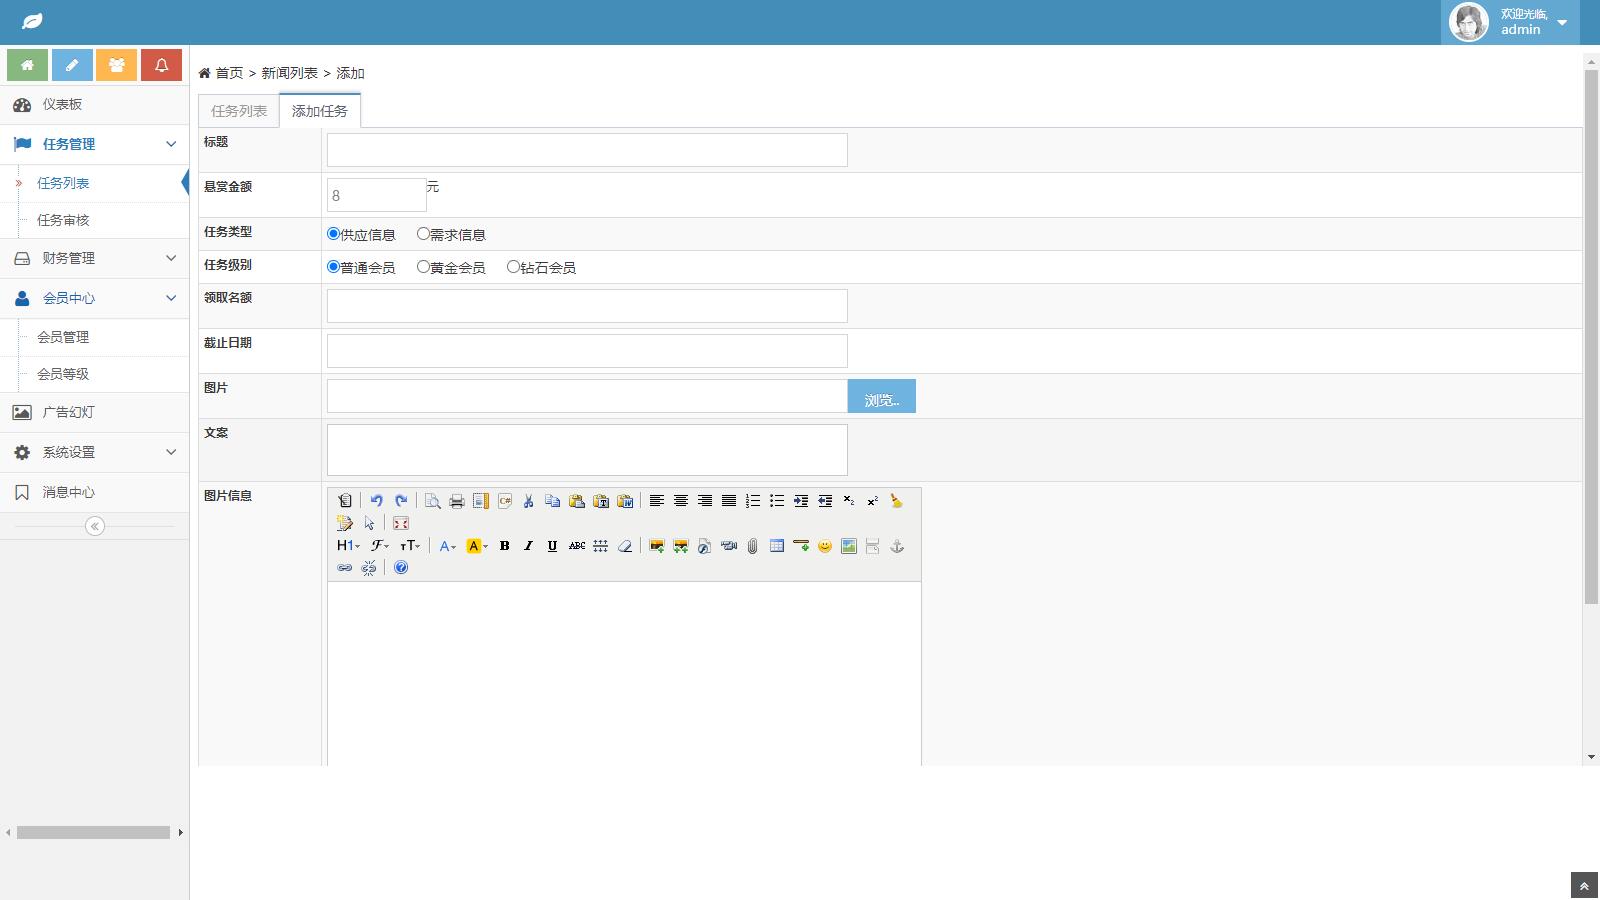Click the blue help question-mark icon
This screenshot has width=1600, height=900.
click(x=401, y=568)
